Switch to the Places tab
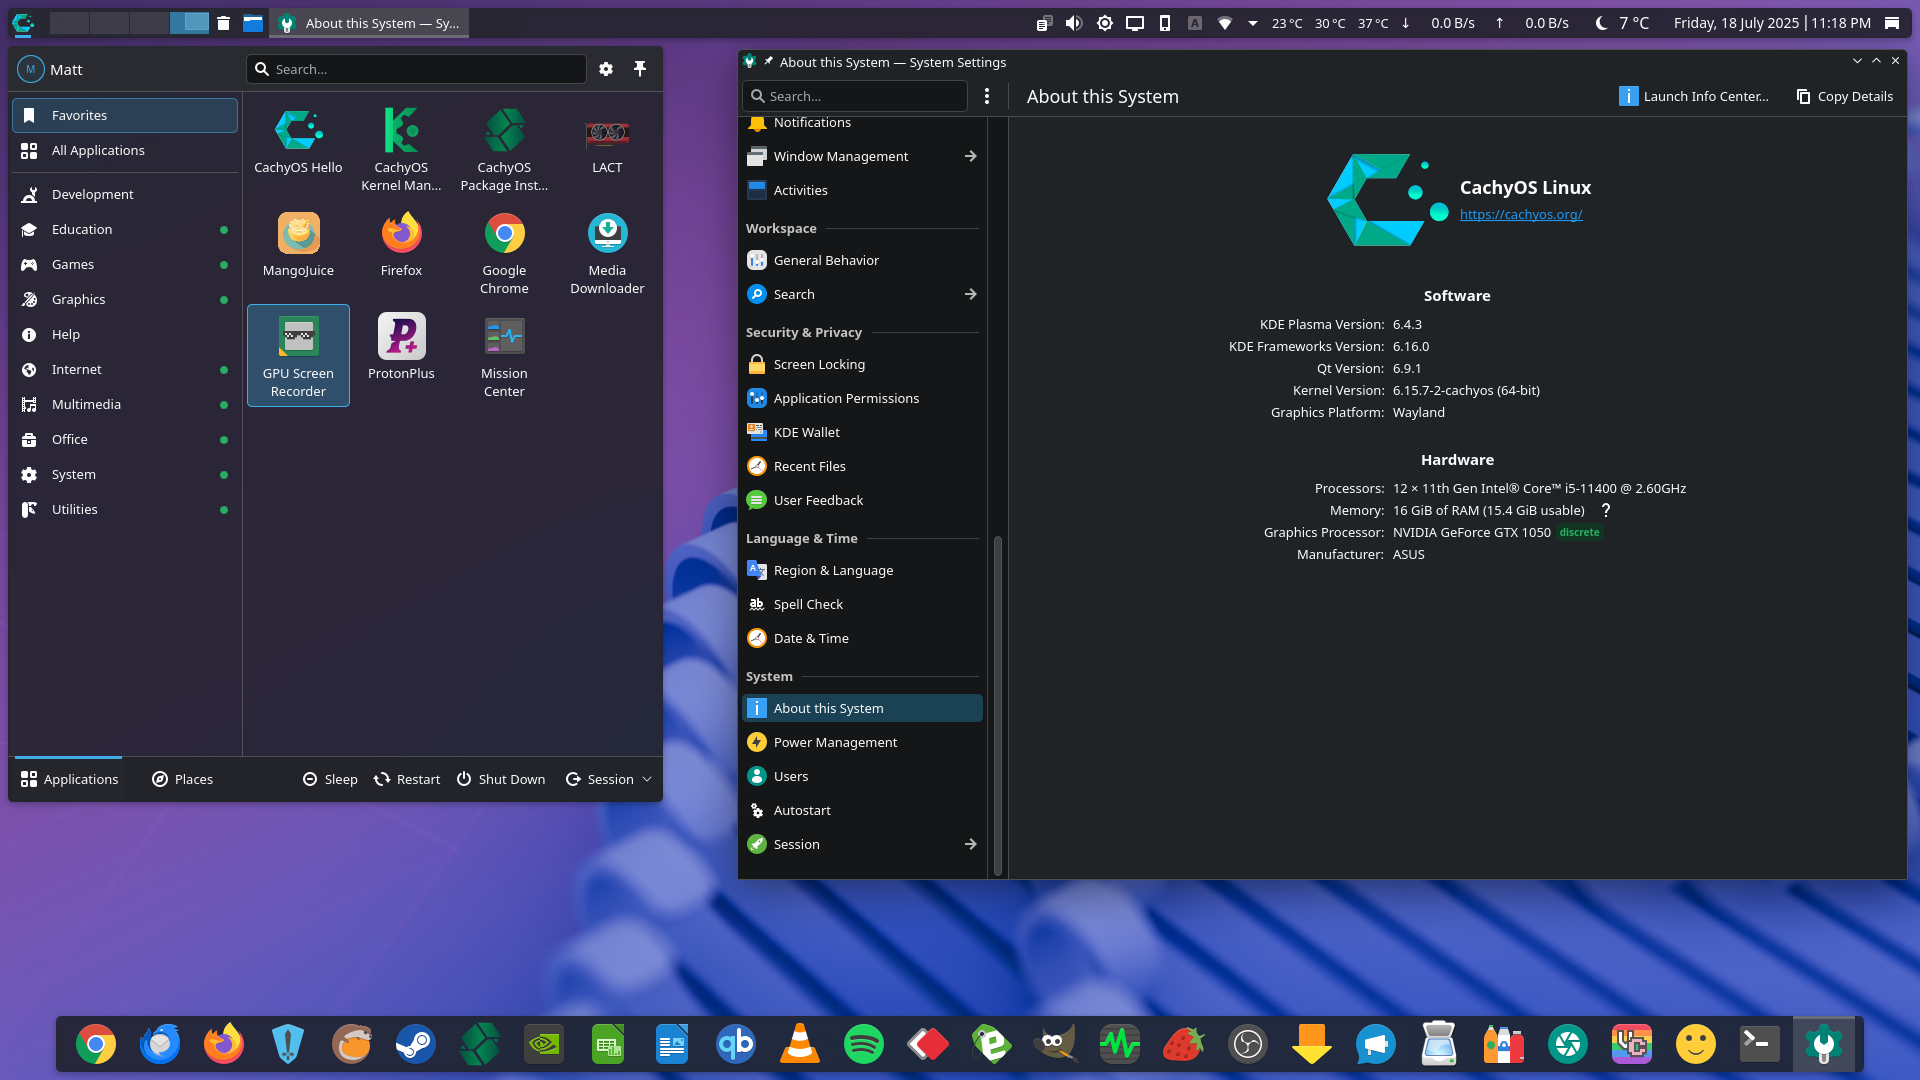1920x1080 pixels. [x=182, y=779]
